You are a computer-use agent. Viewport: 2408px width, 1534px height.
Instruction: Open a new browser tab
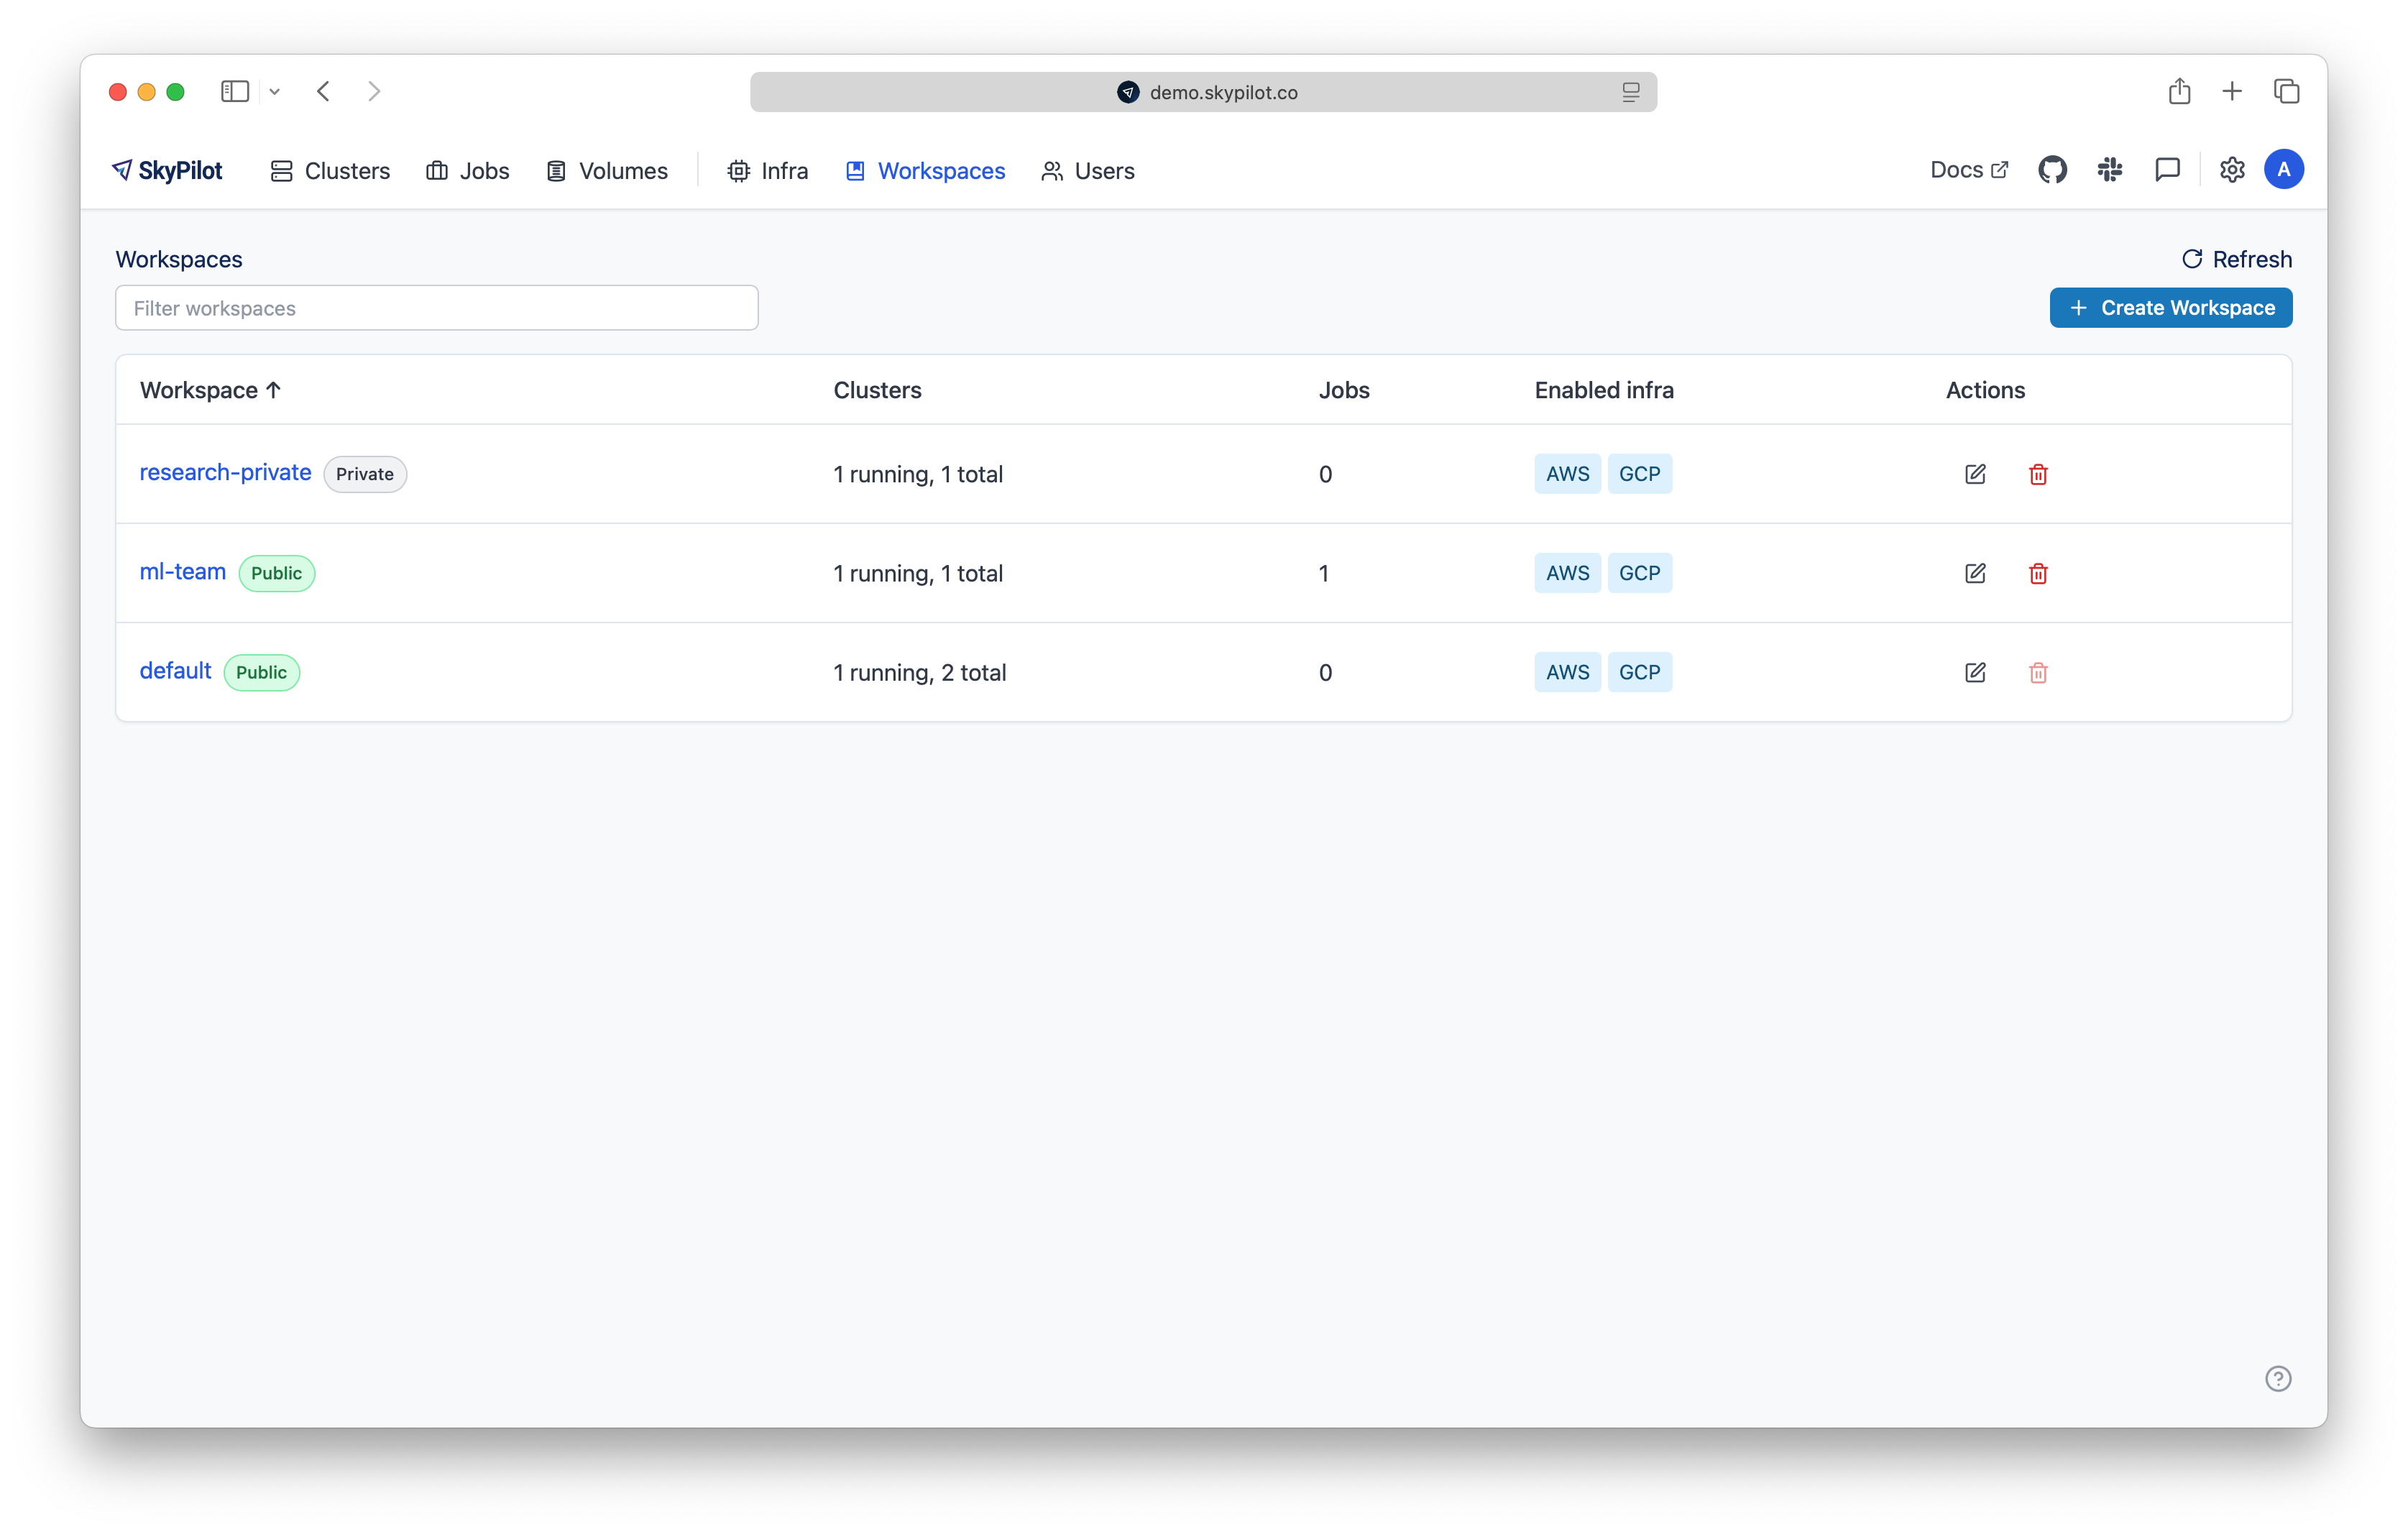2232,92
